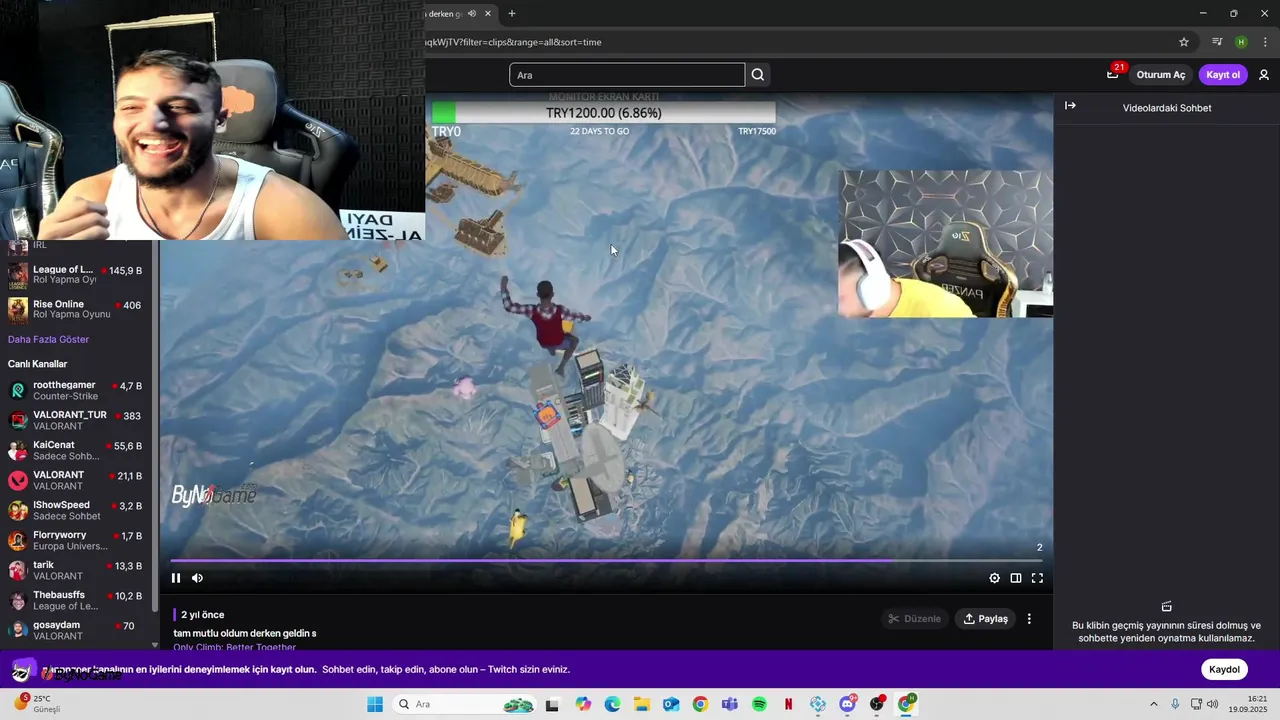This screenshot has width=1280, height=720.
Task: Open IShowSpeed live channel
Action: [76, 510]
